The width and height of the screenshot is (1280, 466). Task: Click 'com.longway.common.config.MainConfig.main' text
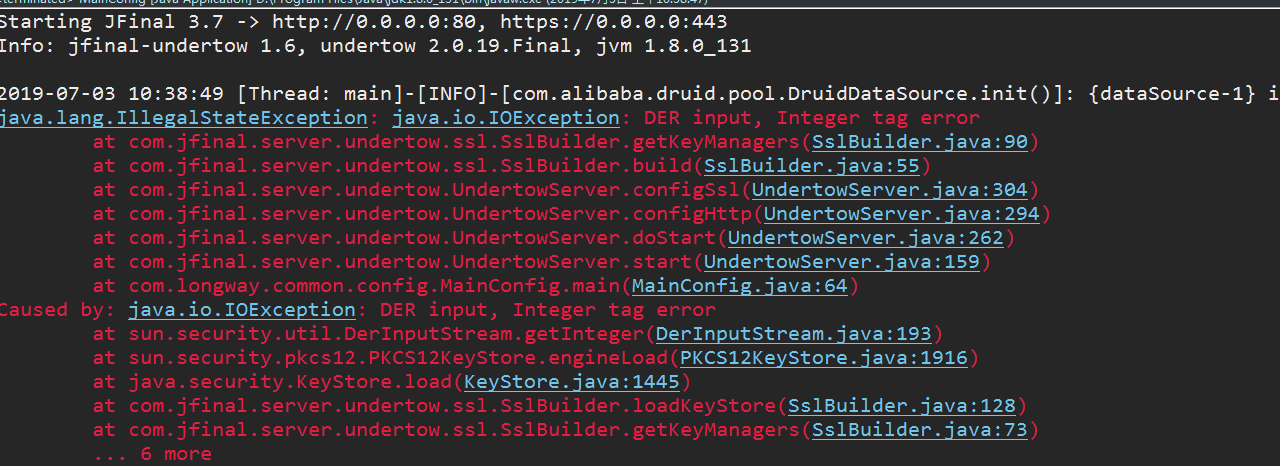click(x=374, y=286)
